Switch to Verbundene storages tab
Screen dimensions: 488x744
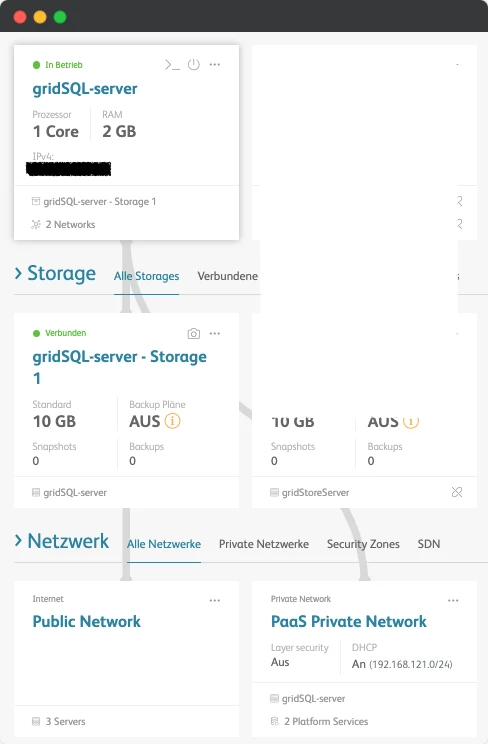pyautogui.click(x=227, y=276)
